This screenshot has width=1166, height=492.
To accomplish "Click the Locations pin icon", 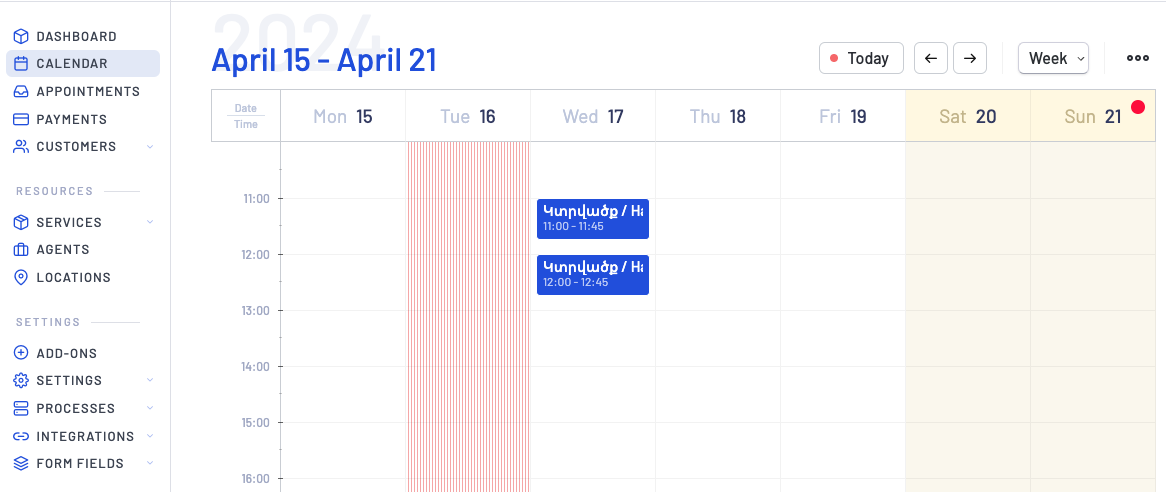I will pyautogui.click(x=20, y=277).
